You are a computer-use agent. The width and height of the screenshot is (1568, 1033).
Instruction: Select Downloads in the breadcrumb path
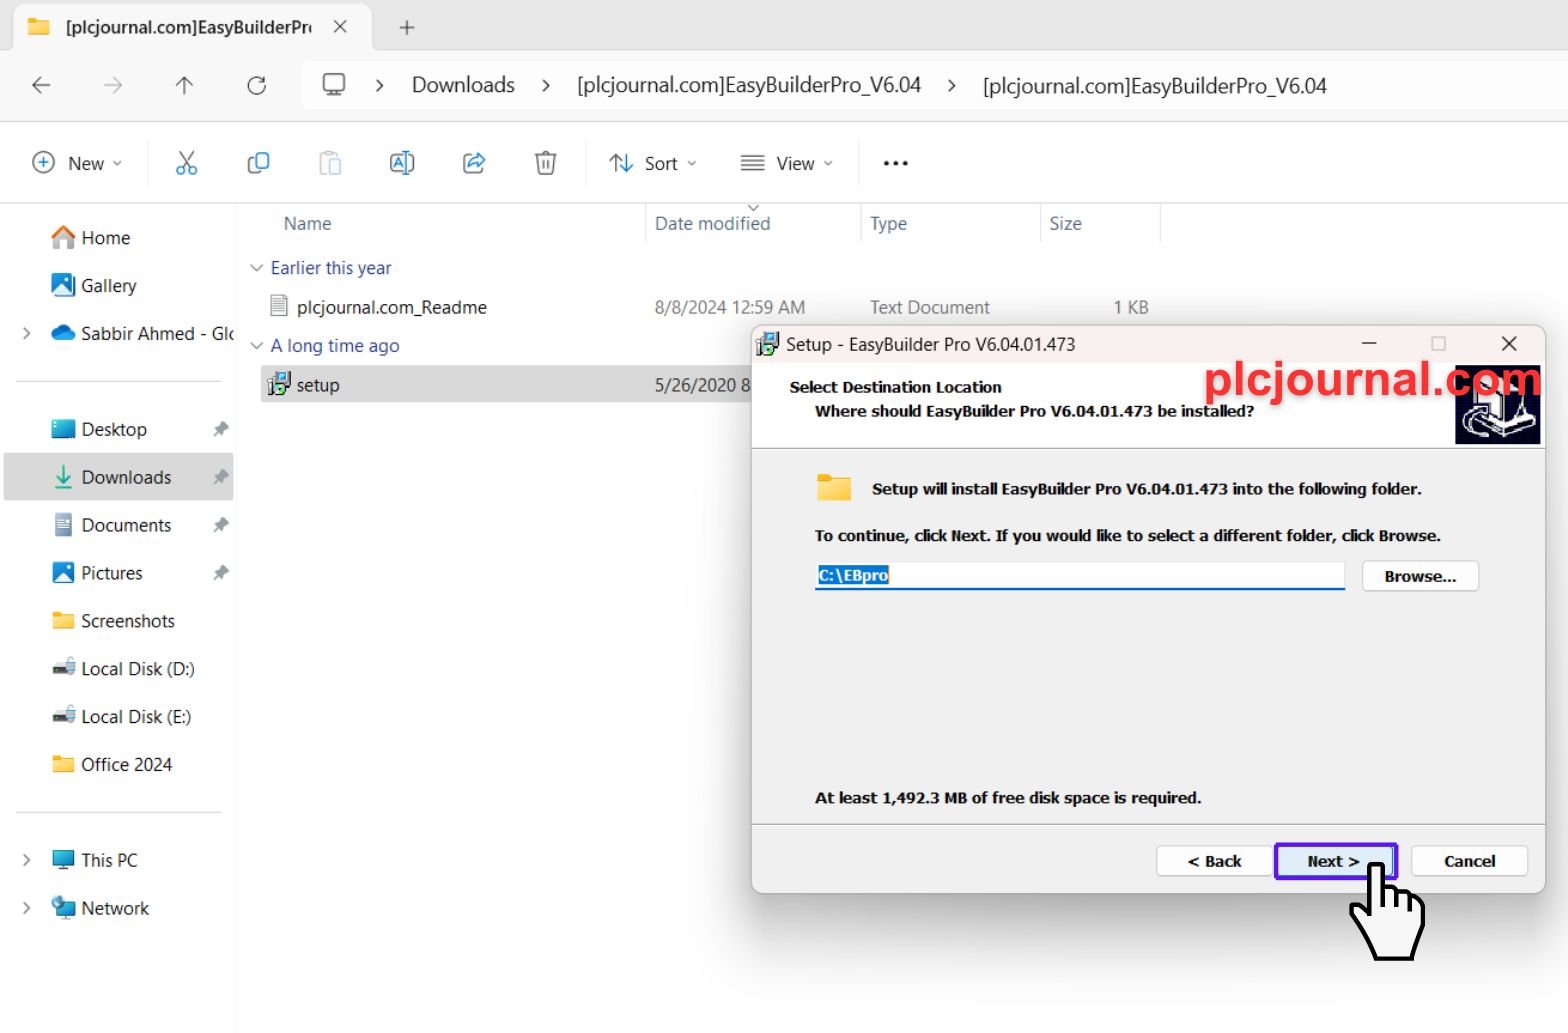tap(463, 86)
